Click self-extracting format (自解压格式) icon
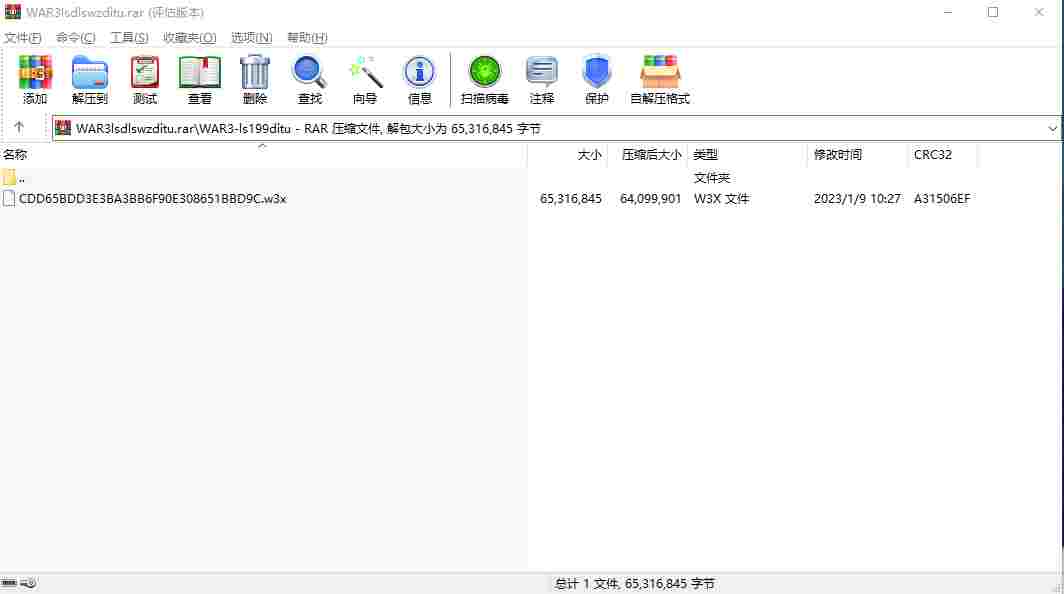The width and height of the screenshot is (1064, 594). (660, 79)
